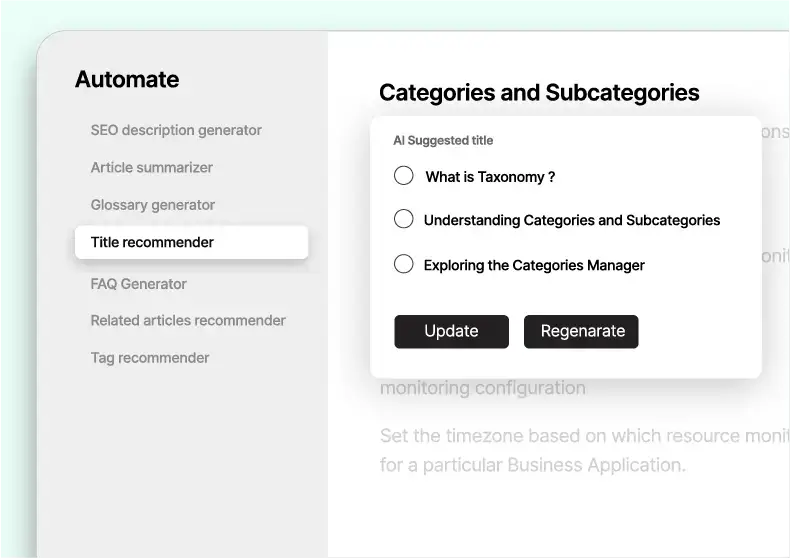Click the Regenarate button
Image resolution: width=790 pixels, height=559 pixels.
pos(581,331)
